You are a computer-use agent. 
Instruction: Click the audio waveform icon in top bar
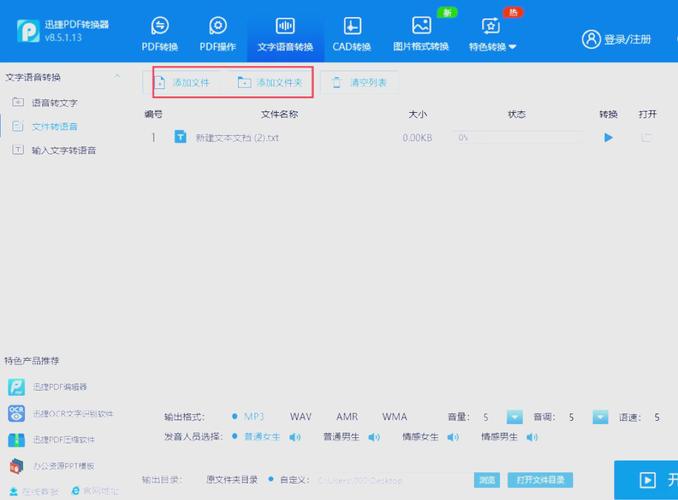tap(285, 26)
